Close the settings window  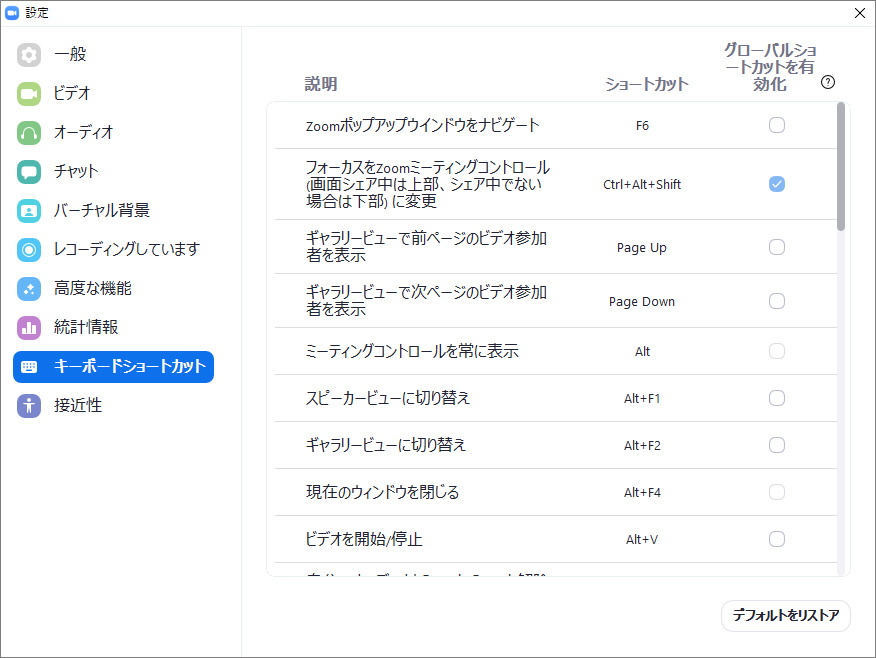[859, 13]
